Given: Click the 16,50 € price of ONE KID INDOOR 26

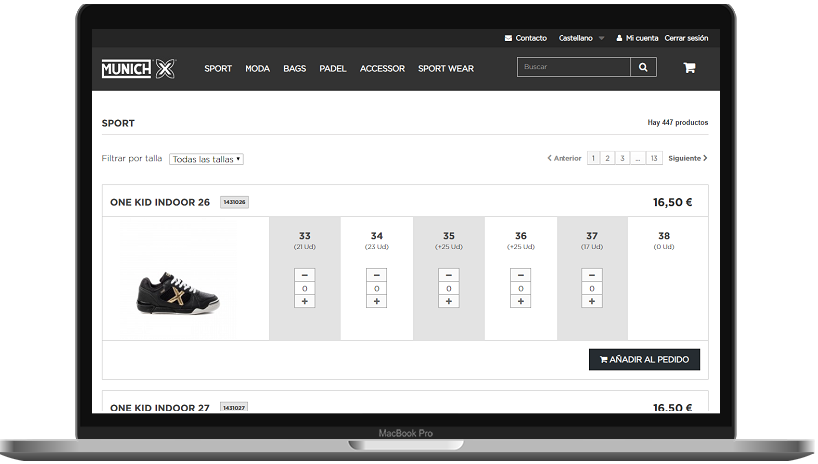Looking at the screenshot, I should 672,203.
